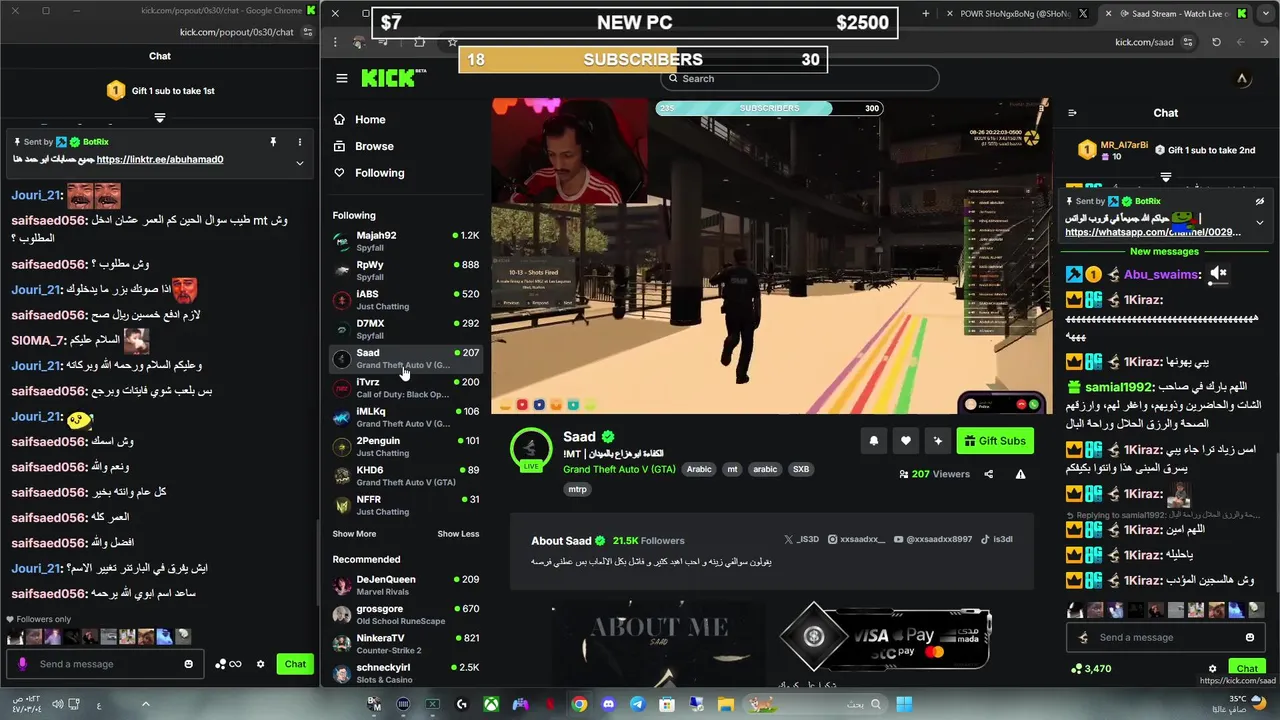This screenshot has width=1280, height=720.
Task: Open is3dl TikTok link
Action: 997,539
